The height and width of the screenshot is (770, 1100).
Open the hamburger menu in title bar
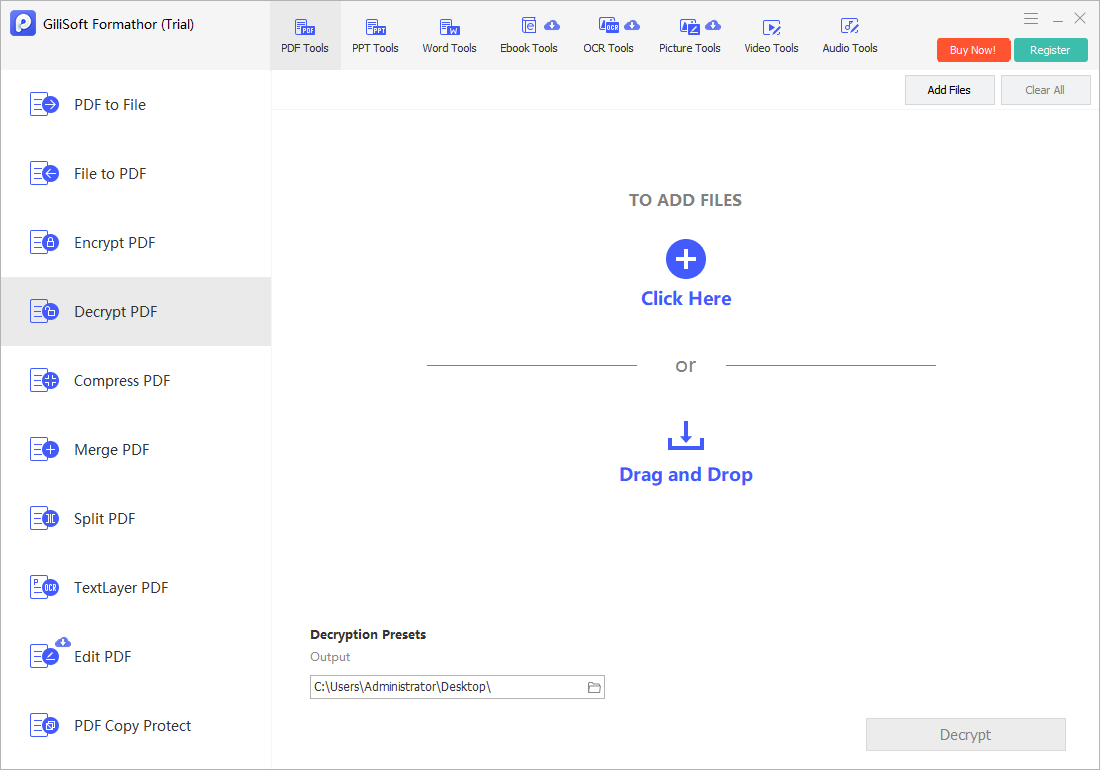[1031, 19]
